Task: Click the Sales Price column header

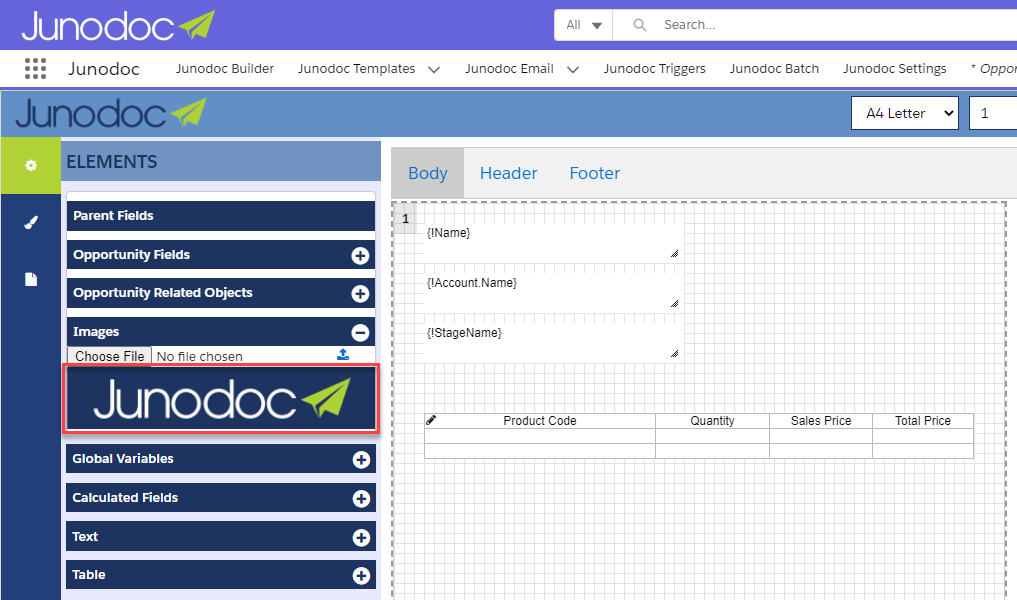Action: click(821, 421)
